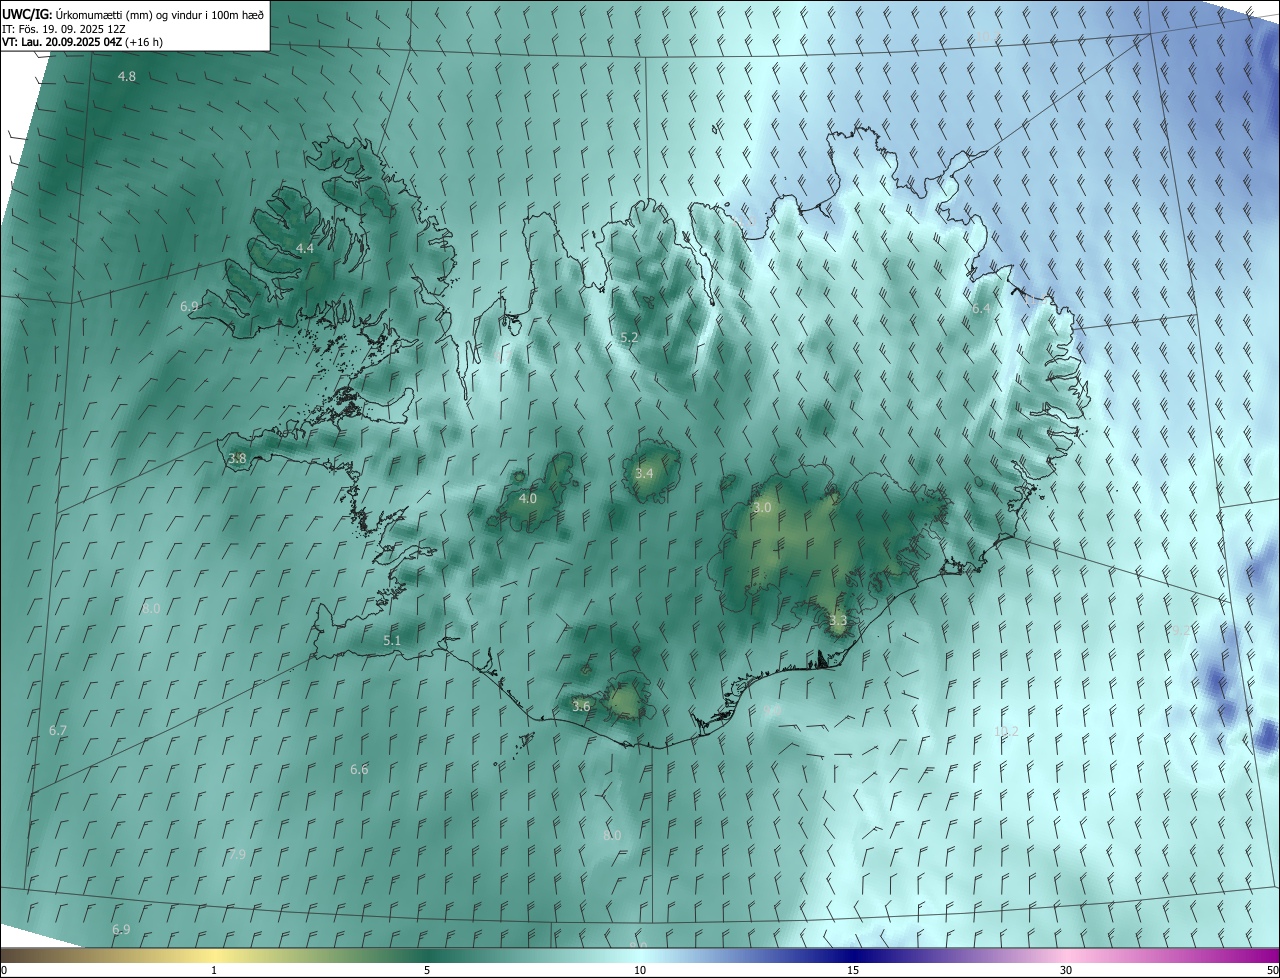Click the map value 4.0
1280x978 pixels.
(527, 498)
